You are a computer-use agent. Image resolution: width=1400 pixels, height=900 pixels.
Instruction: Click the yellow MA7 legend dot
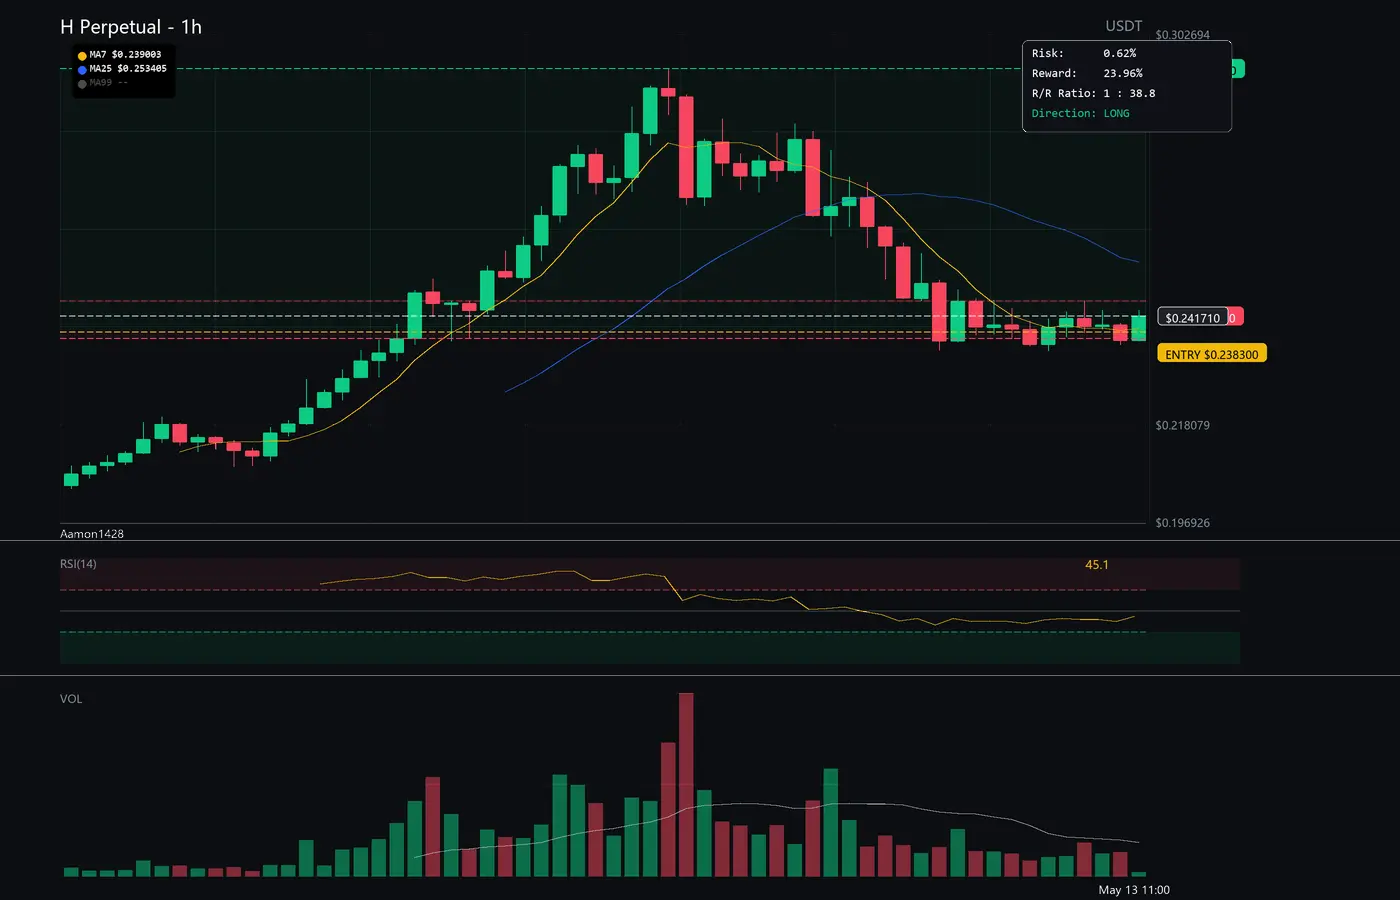point(82,56)
